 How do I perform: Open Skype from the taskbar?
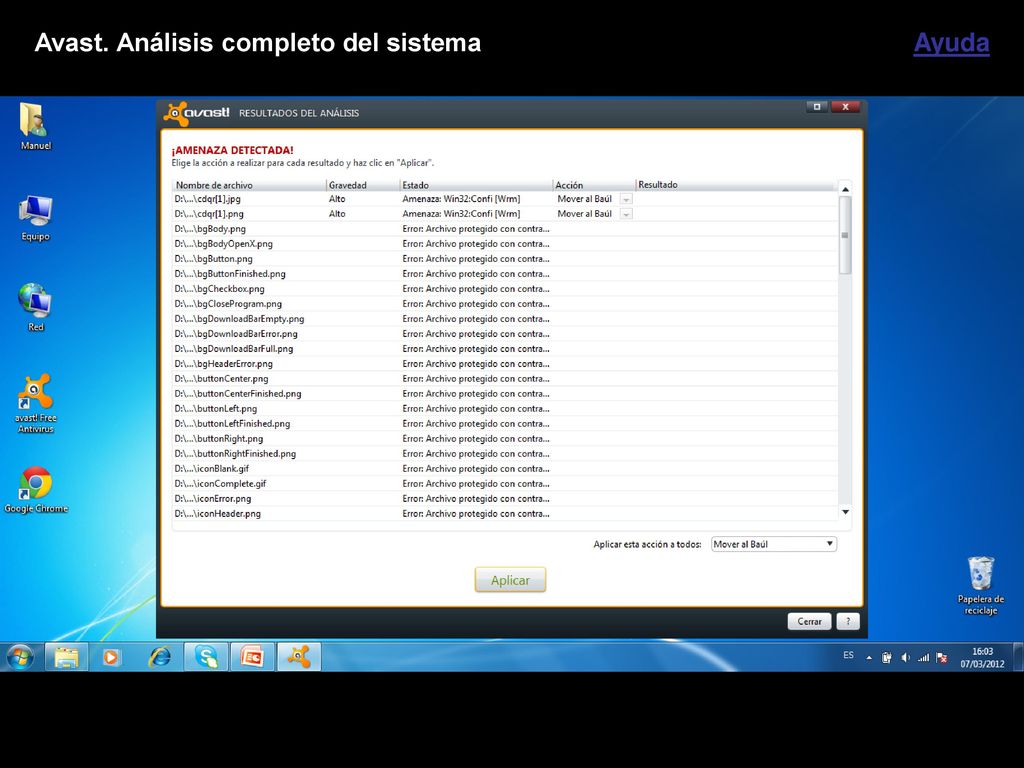pyautogui.click(x=206, y=657)
